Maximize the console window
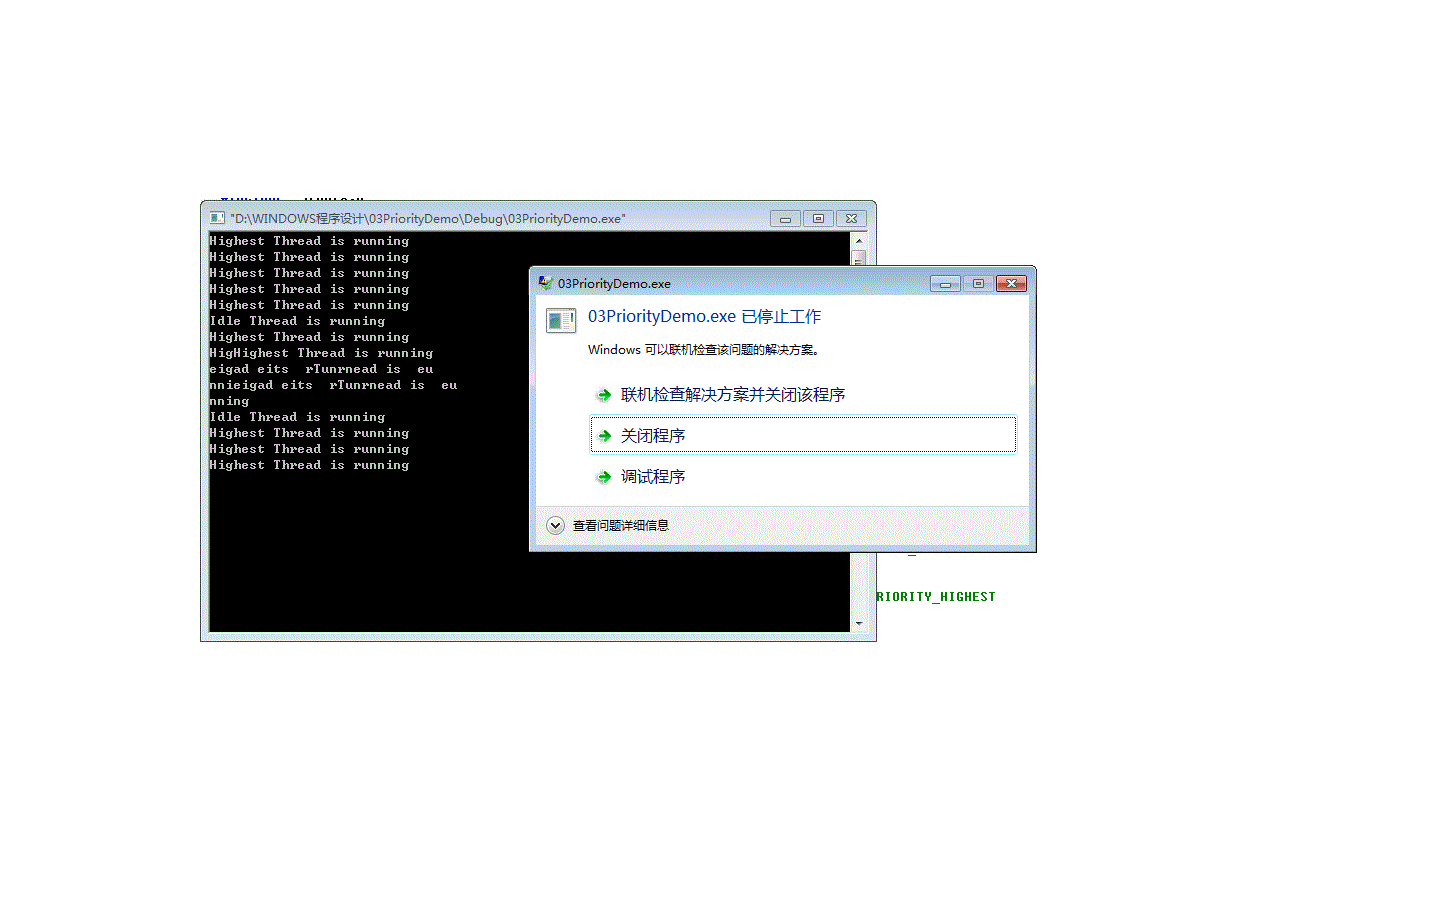Screen dimensions: 1440x900 (x=818, y=219)
